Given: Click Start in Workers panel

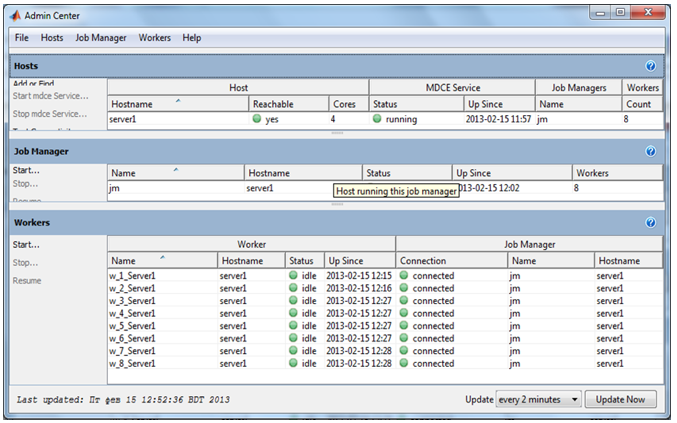Looking at the screenshot, I should click(26, 245).
